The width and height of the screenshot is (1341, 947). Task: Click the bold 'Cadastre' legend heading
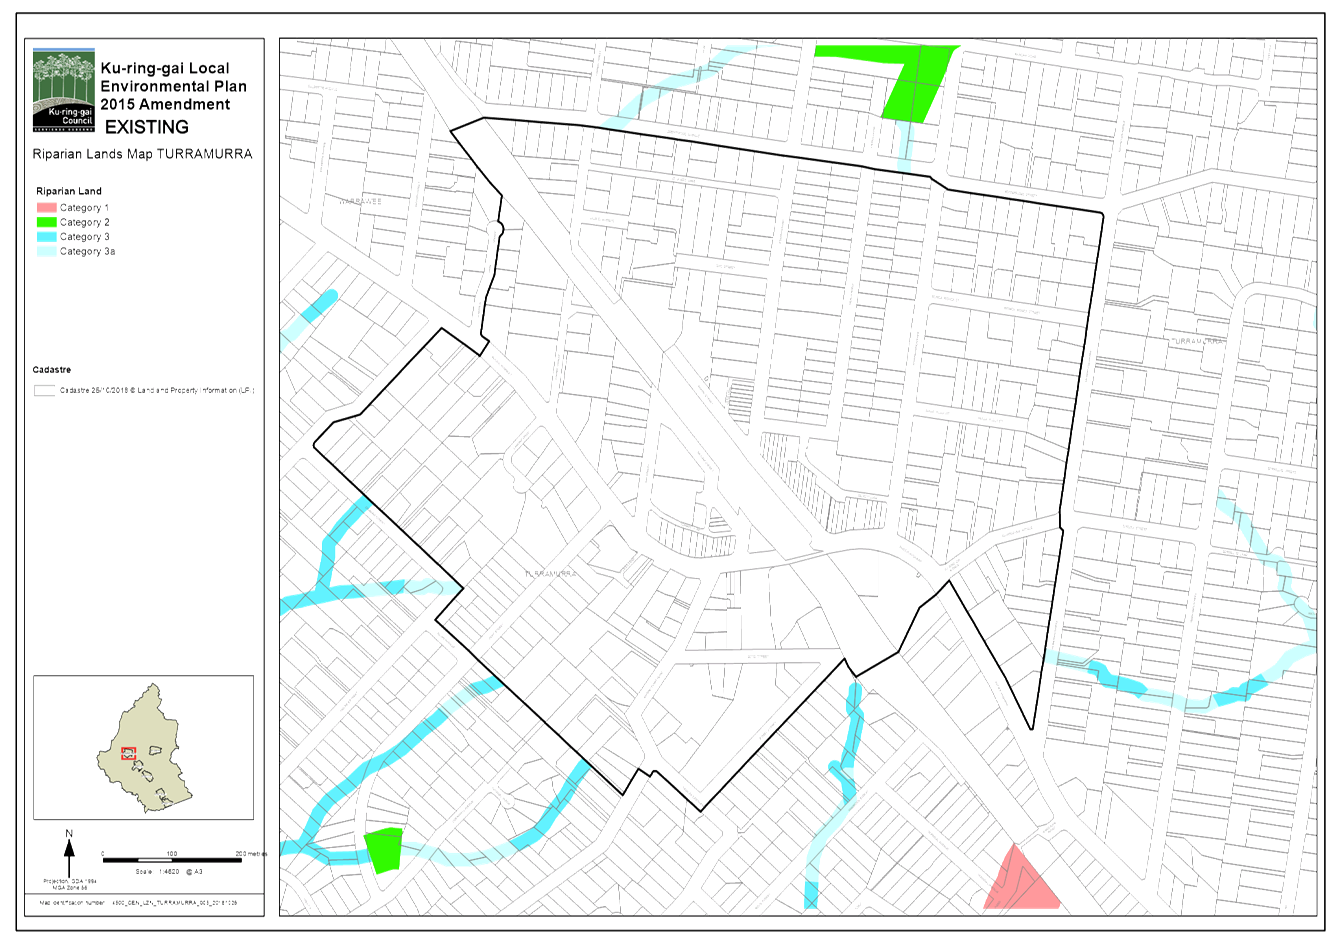pos(52,370)
